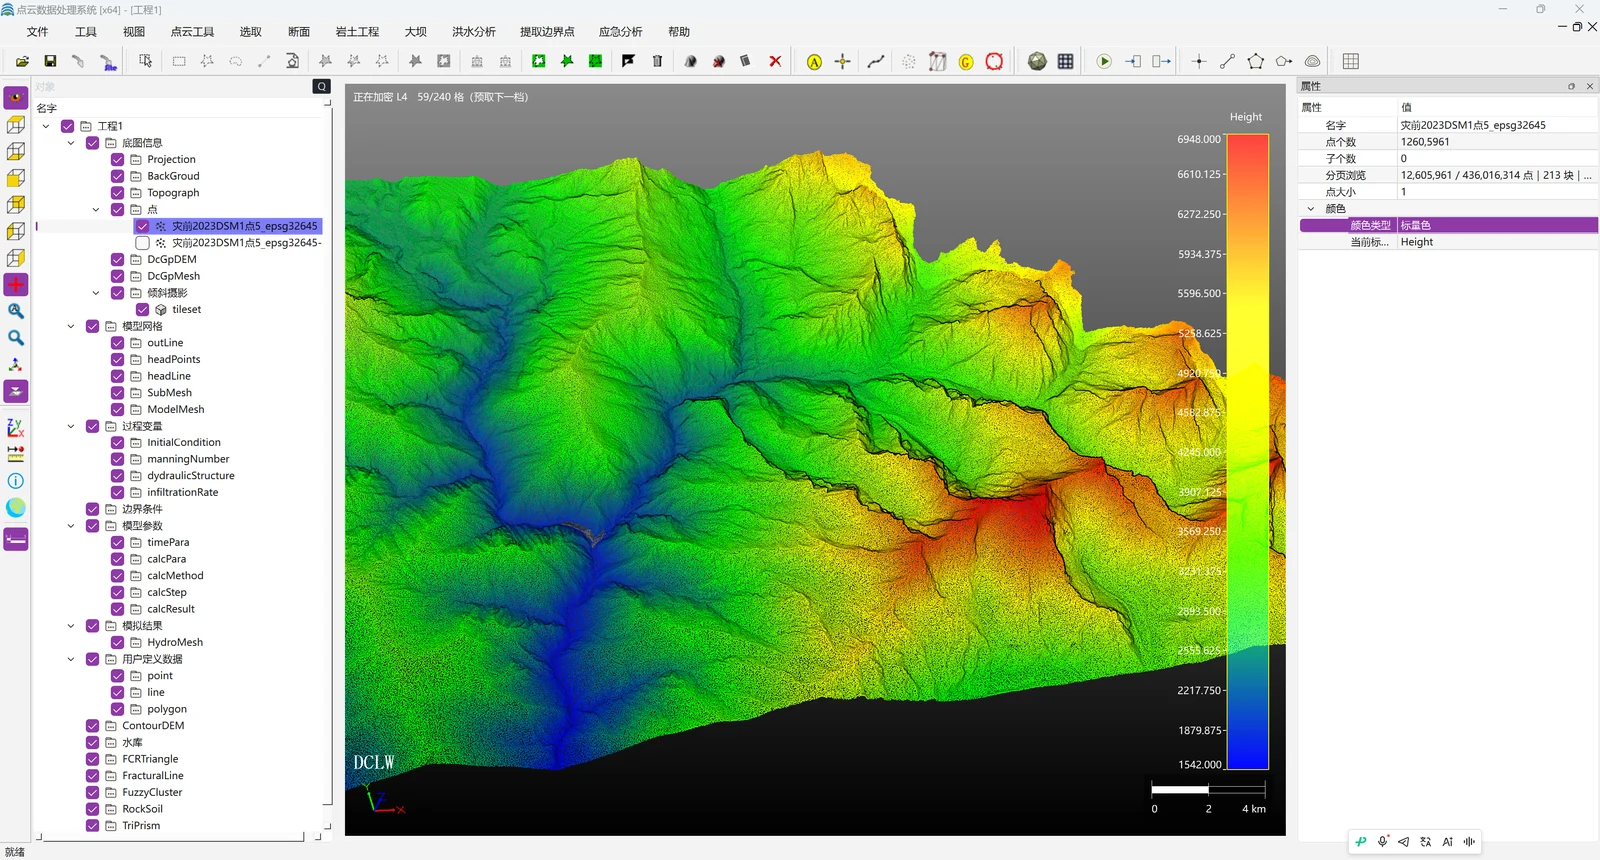Close the 属性 panel
This screenshot has height=860, width=1600.
coord(1590,86)
